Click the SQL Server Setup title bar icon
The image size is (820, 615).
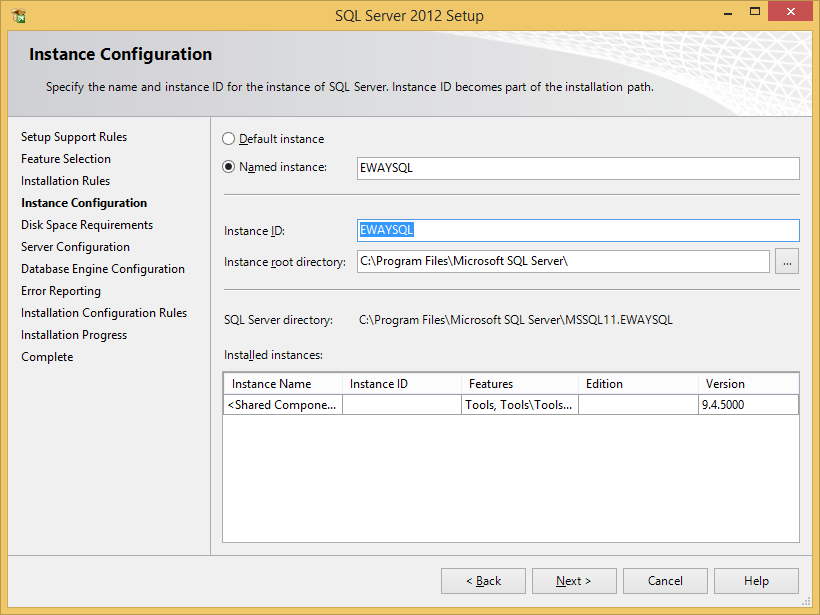point(19,16)
